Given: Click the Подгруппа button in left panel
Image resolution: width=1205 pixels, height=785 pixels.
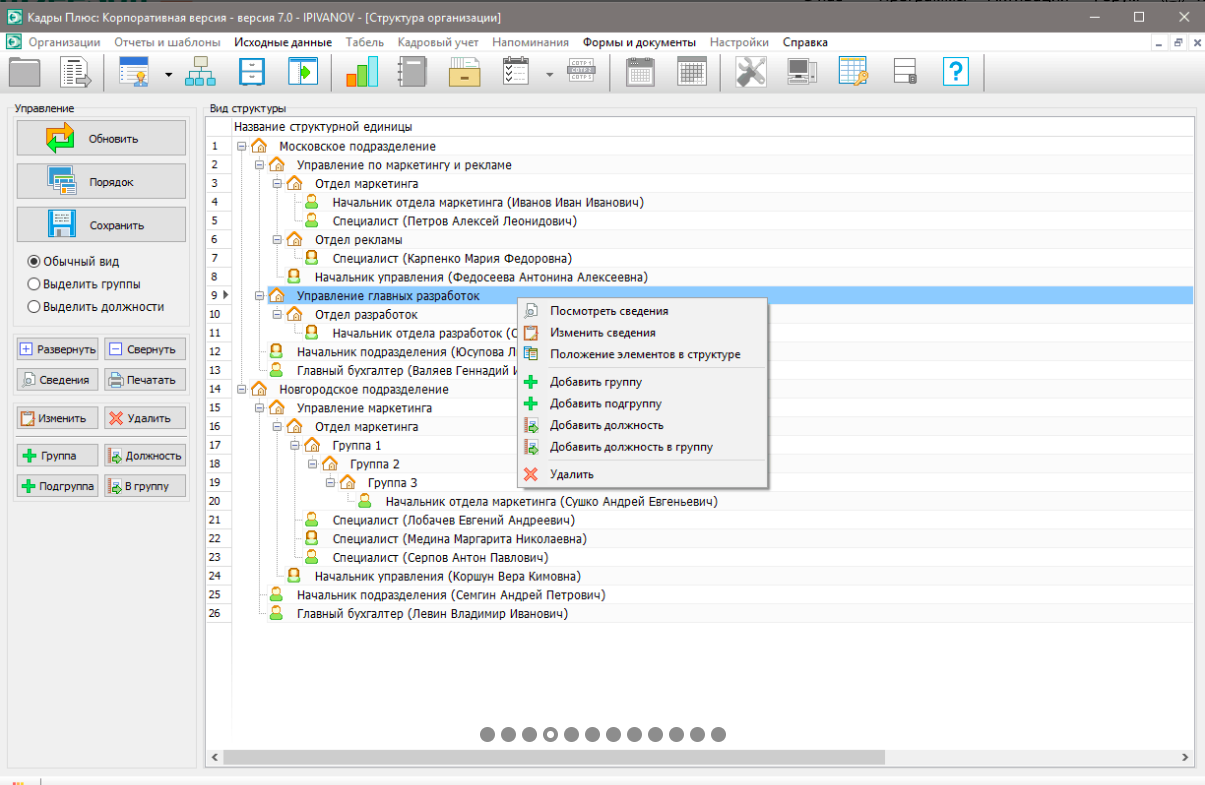Looking at the screenshot, I should coord(58,486).
